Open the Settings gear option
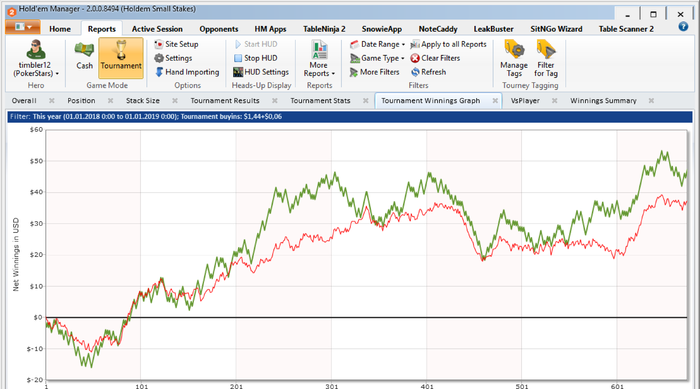This screenshot has width=700, height=389. pyautogui.click(x=173, y=58)
